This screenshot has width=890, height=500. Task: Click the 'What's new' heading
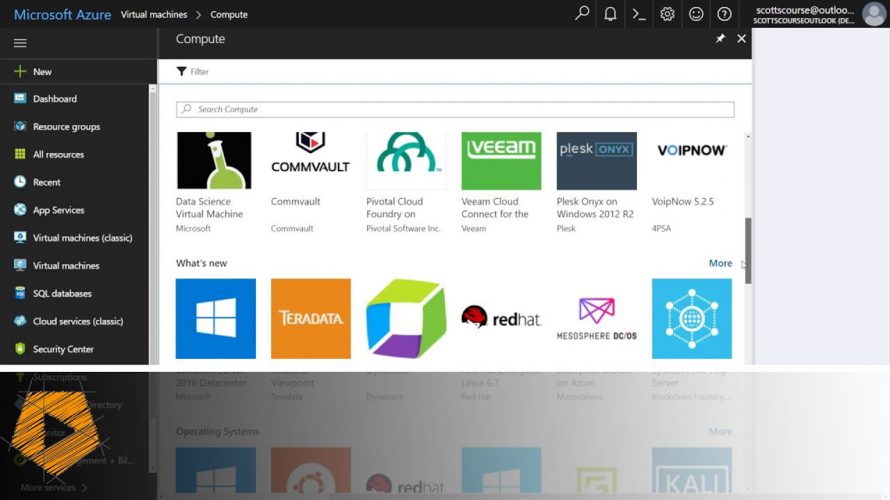(201, 263)
